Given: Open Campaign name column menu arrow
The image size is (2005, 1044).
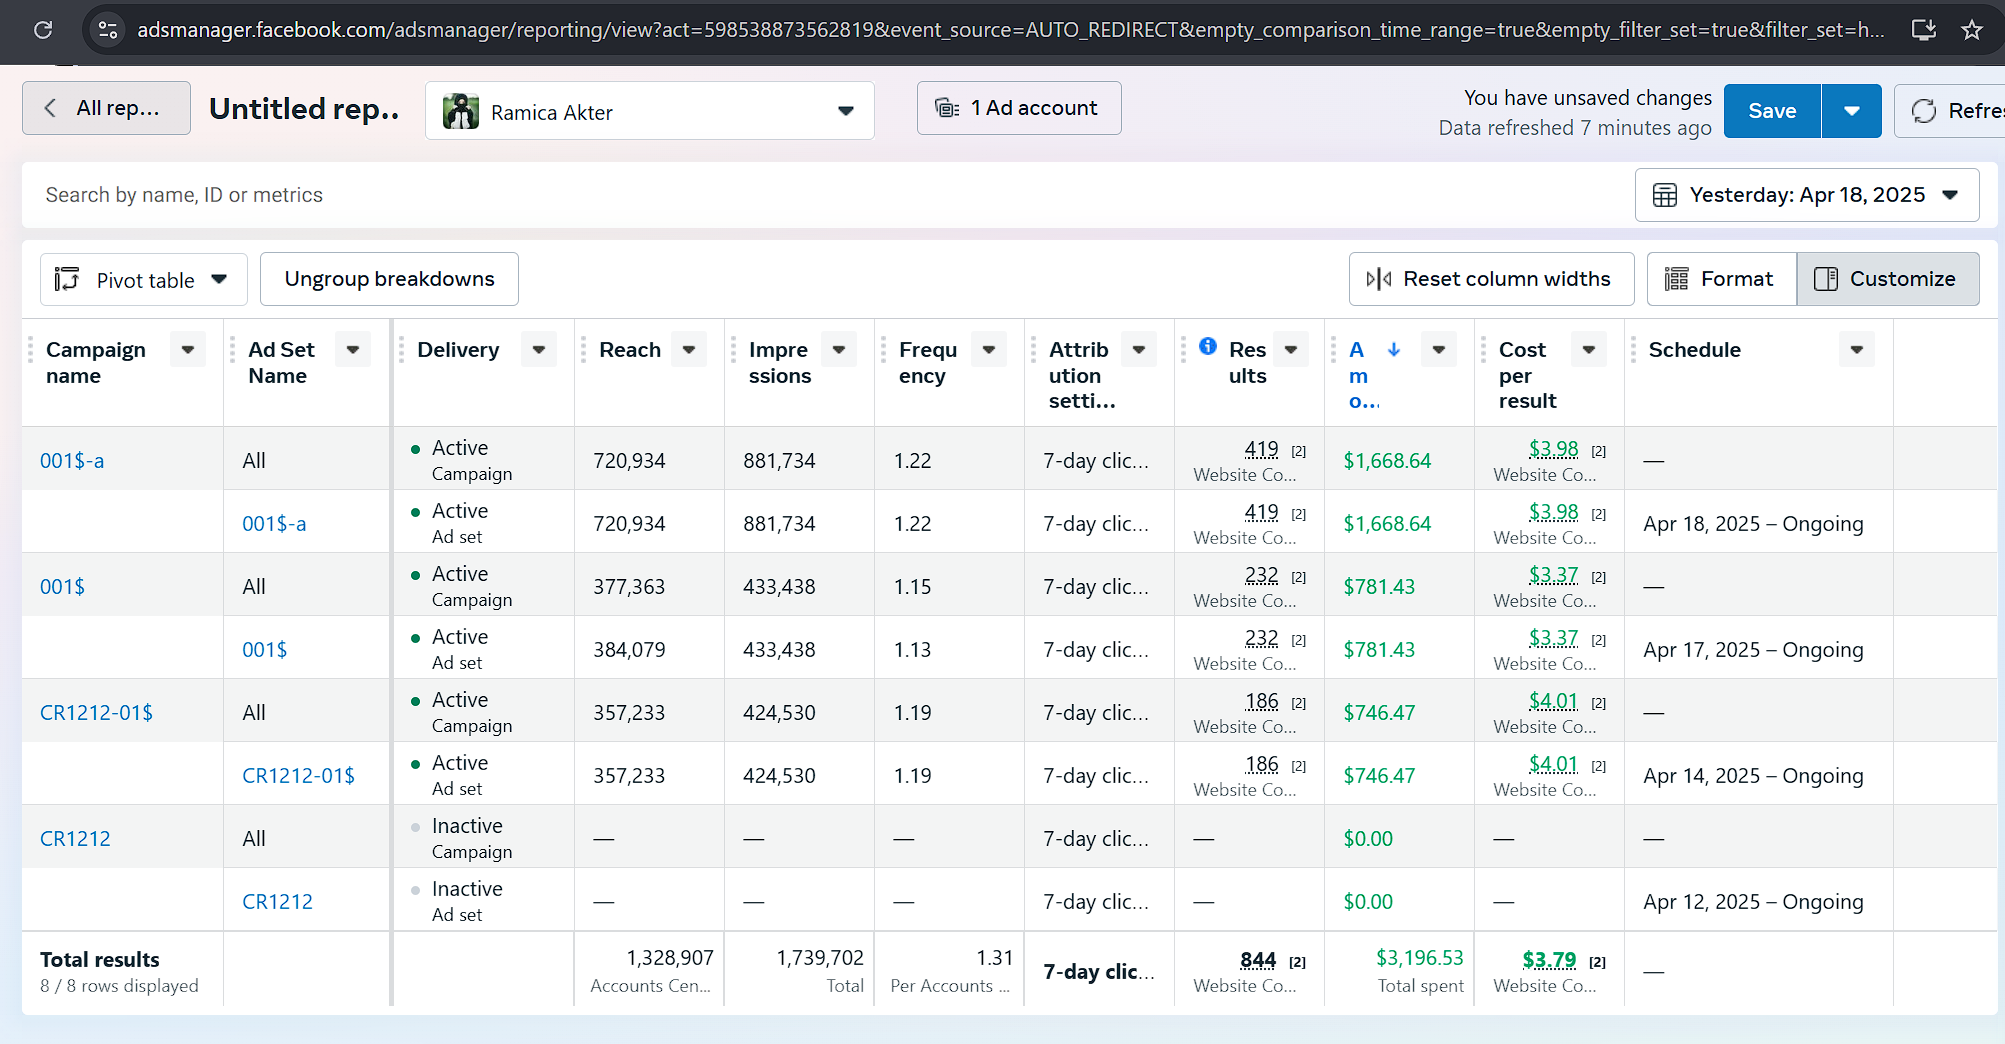Looking at the screenshot, I should [188, 349].
